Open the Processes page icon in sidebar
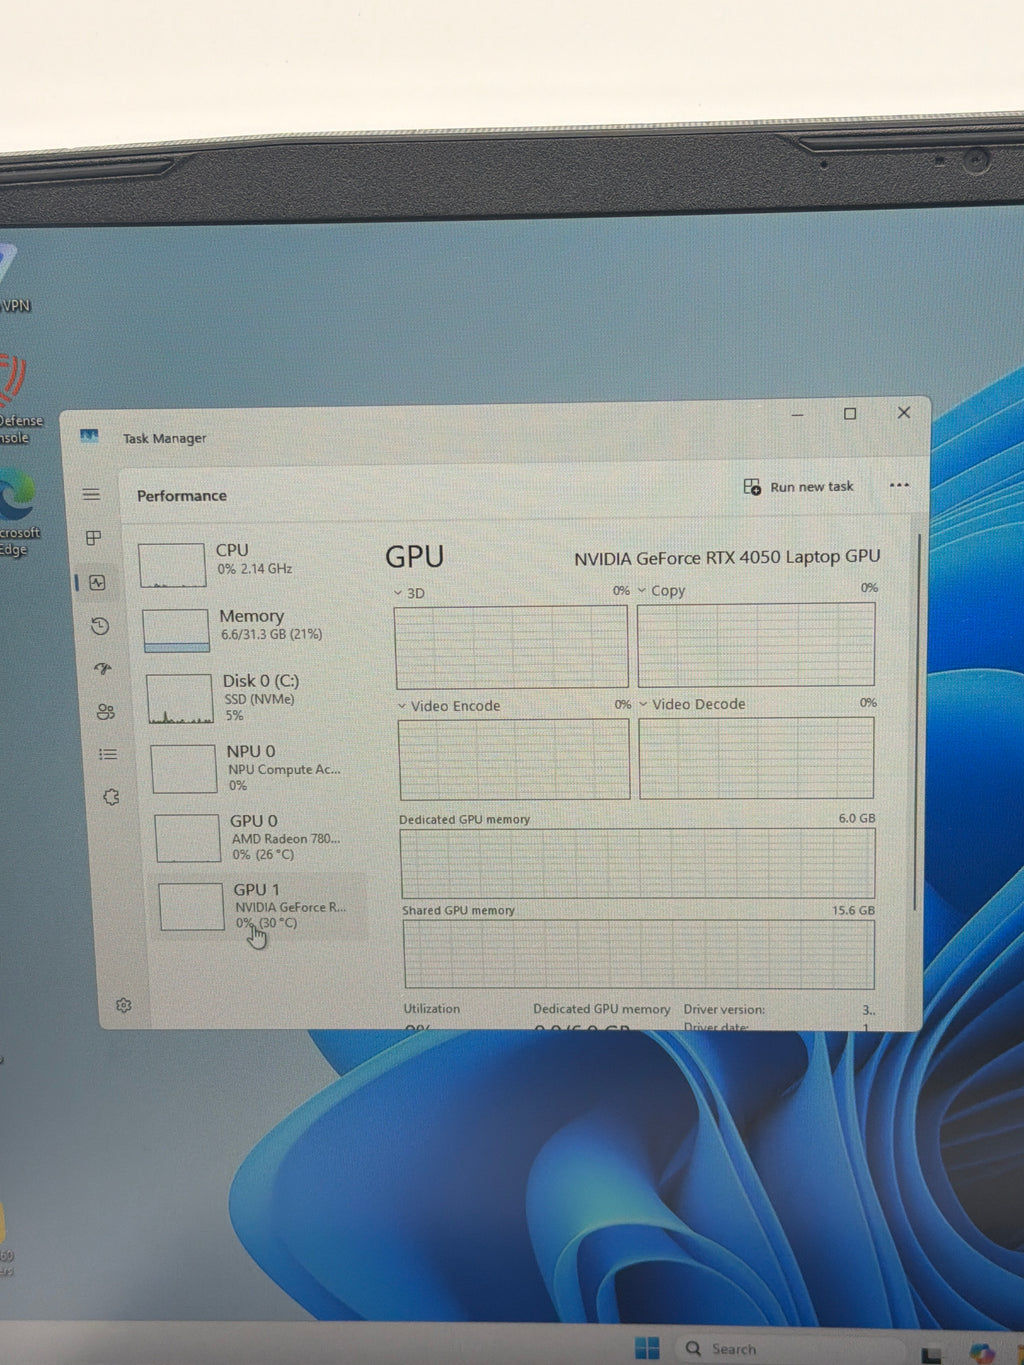 click(x=94, y=538)
